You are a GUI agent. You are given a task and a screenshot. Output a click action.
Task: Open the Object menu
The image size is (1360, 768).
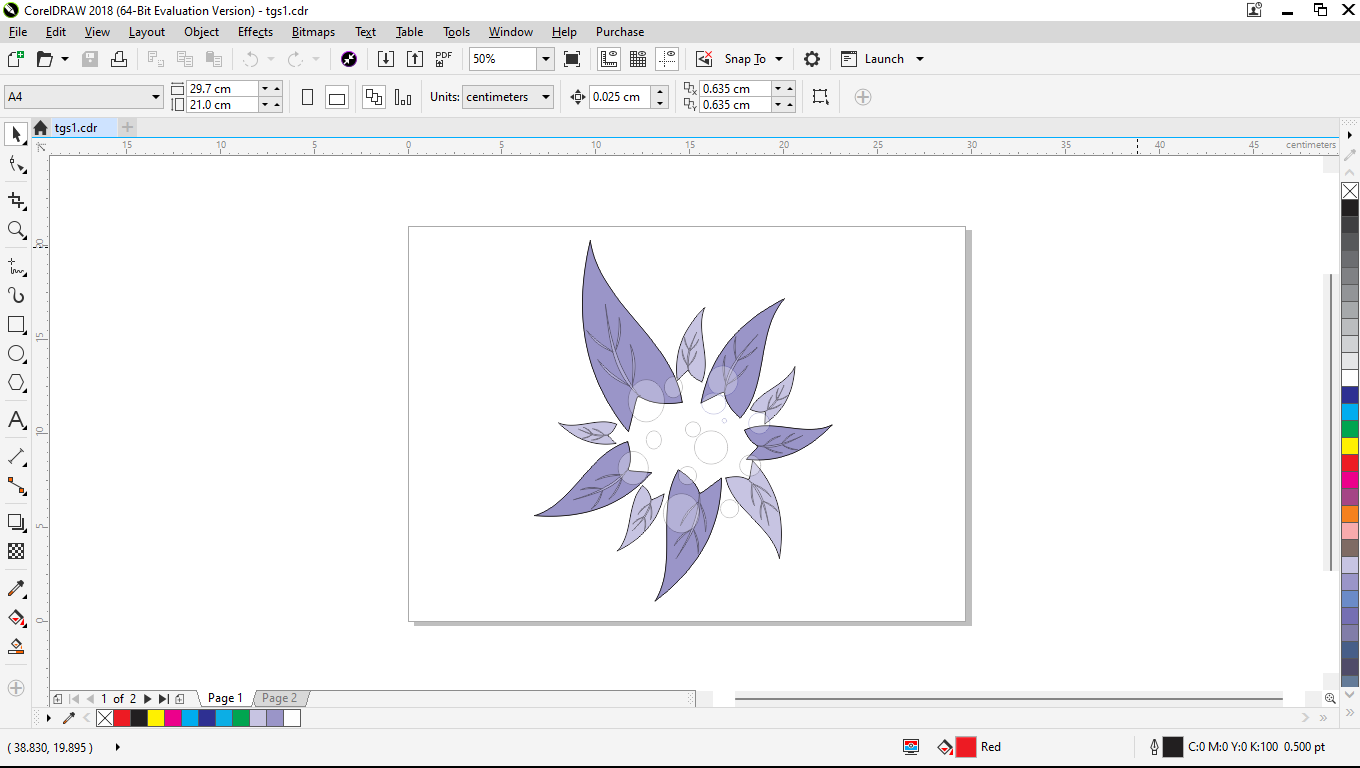pyautogui.click(x=202, y=32)
